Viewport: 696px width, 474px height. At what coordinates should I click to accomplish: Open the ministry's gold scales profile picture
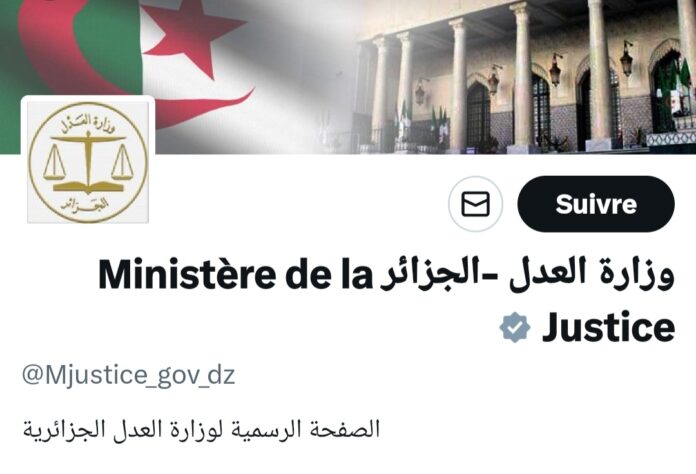click(x=88, y=162)
